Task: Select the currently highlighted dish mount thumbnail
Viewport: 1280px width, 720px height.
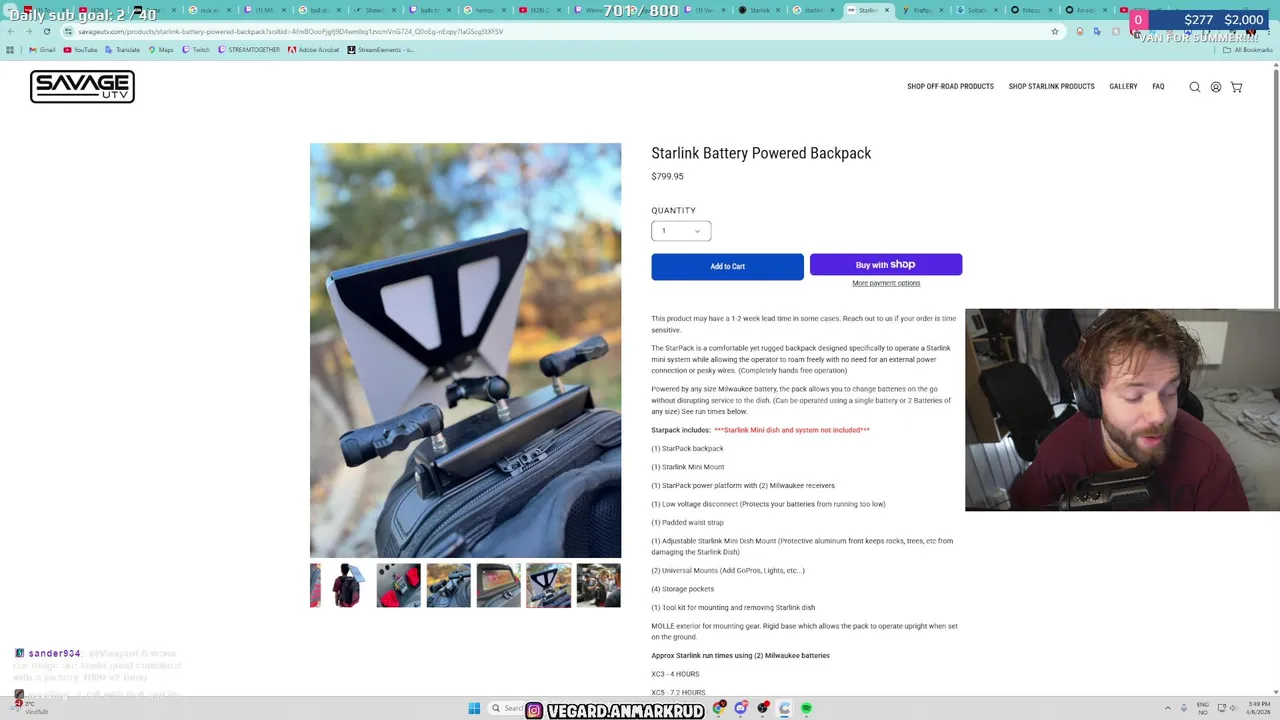Action: (548, 586)
